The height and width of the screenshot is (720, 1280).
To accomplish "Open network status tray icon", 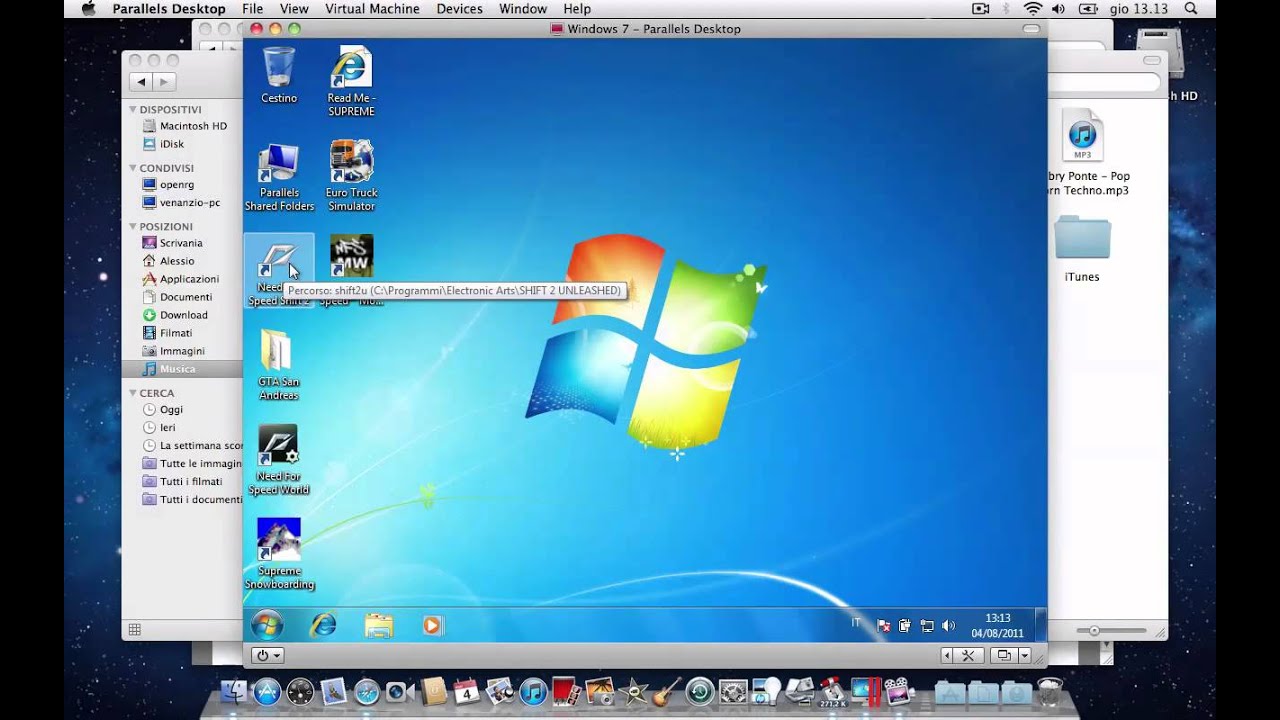I will pos(927,626).
